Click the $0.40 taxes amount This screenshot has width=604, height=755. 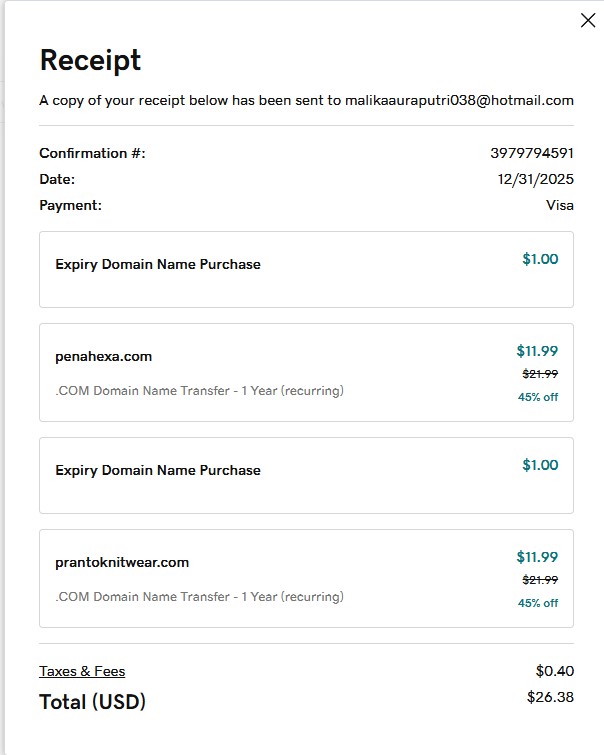[x=554, y=671]
